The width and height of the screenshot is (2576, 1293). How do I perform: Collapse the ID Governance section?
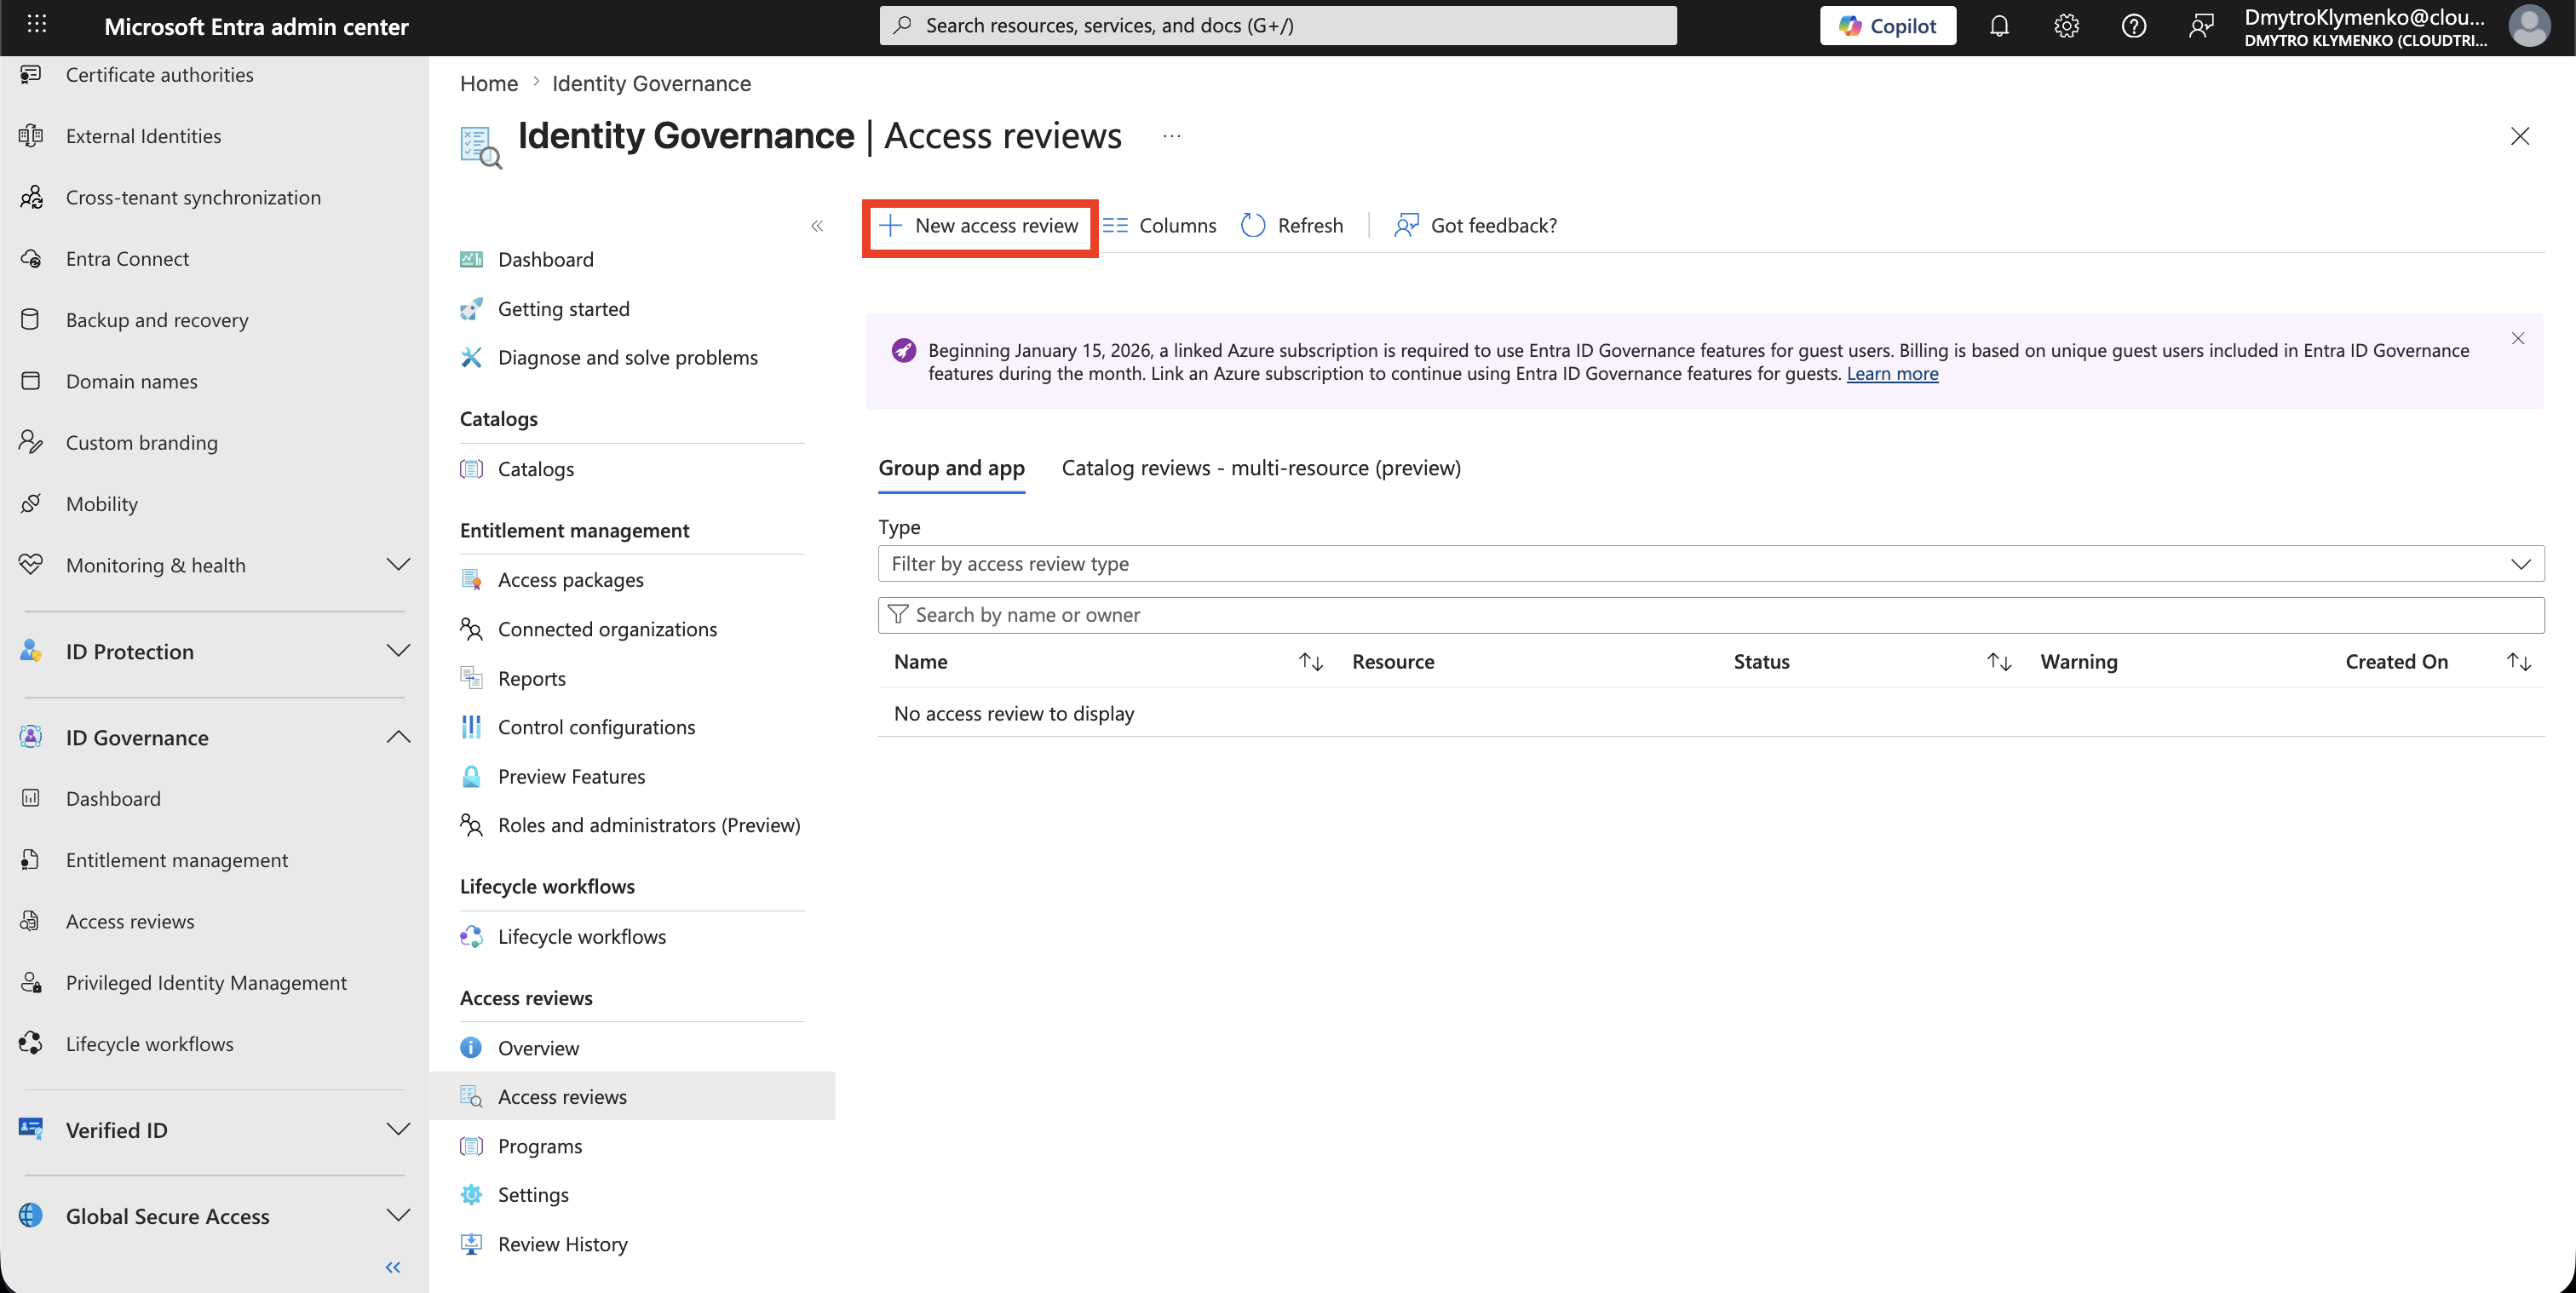(x=398, y=737)
